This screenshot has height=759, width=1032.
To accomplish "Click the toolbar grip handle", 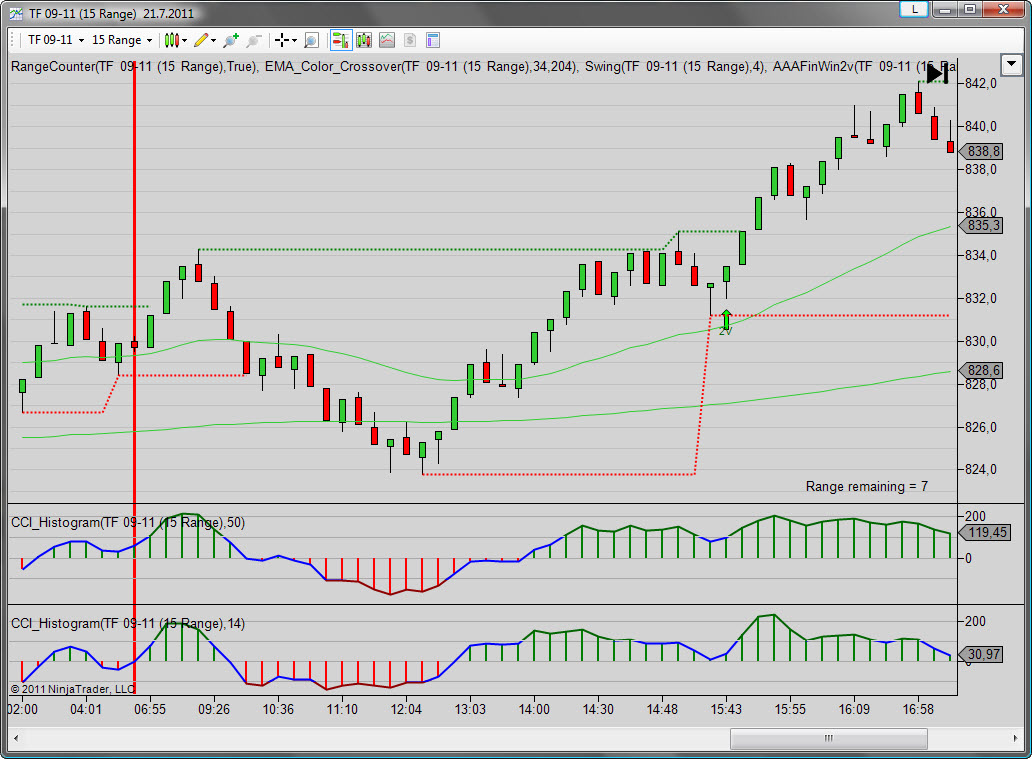I will (x=14, y=40).
